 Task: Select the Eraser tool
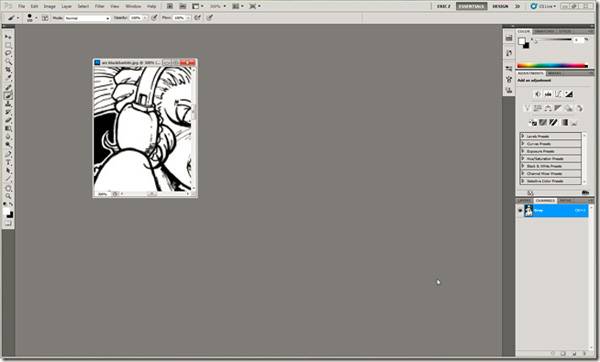[8, 121]
